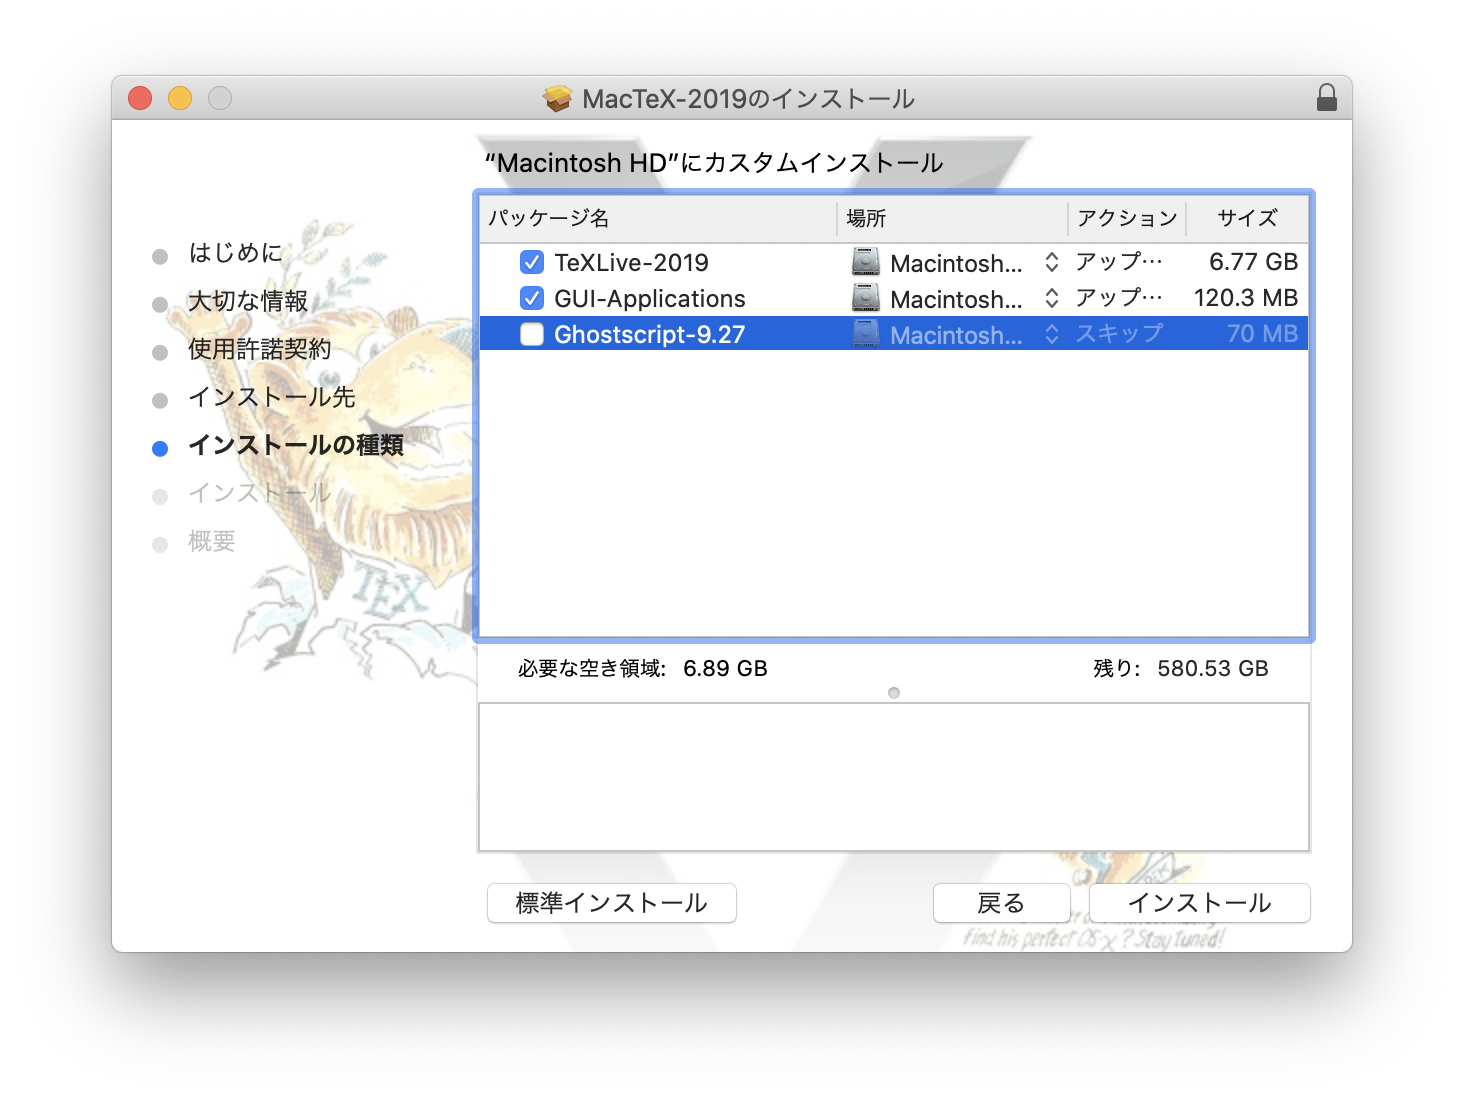Screen dimensions: 1464x1100
Task: Click the アップ… action in TeXLive-2019 row
Action: [1119, 261]
